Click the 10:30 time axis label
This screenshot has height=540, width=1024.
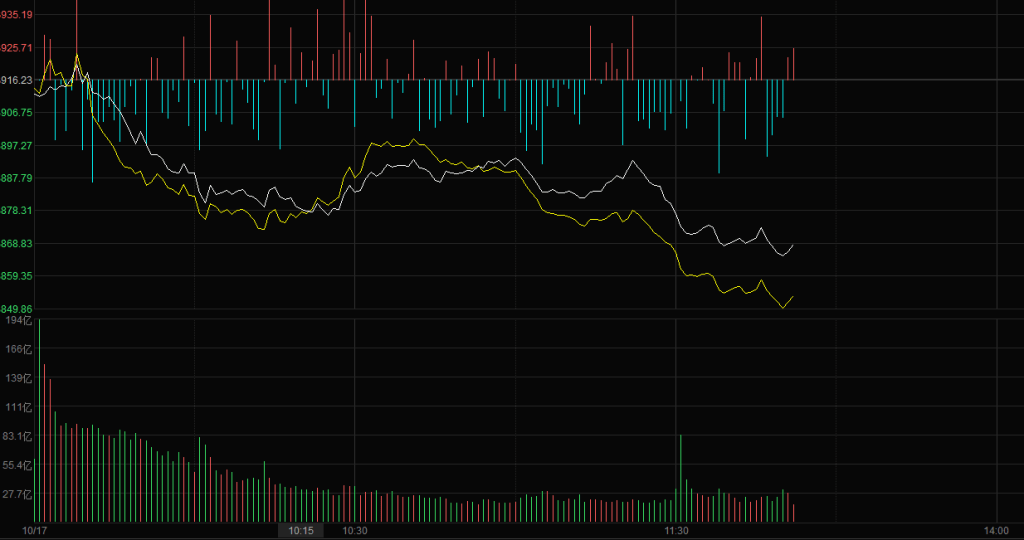[355, 531]
